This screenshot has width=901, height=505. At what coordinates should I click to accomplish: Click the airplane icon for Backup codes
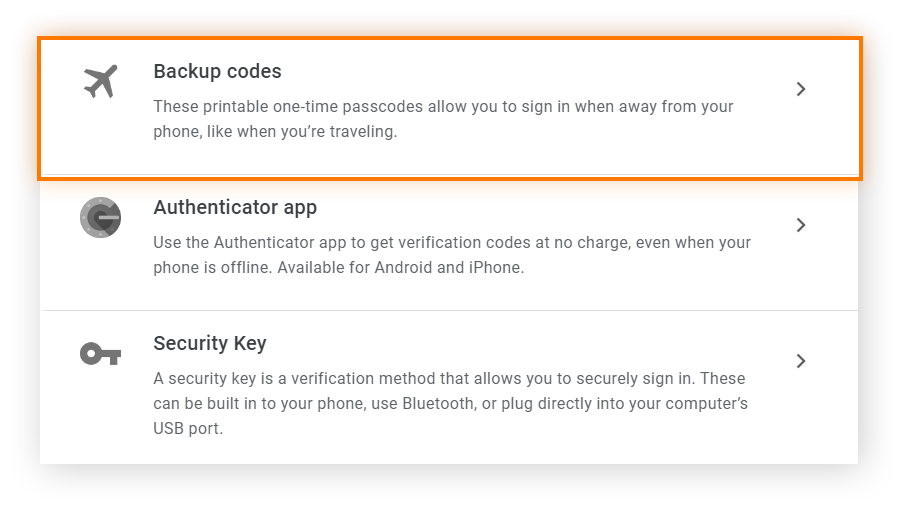tap(100, 82)
